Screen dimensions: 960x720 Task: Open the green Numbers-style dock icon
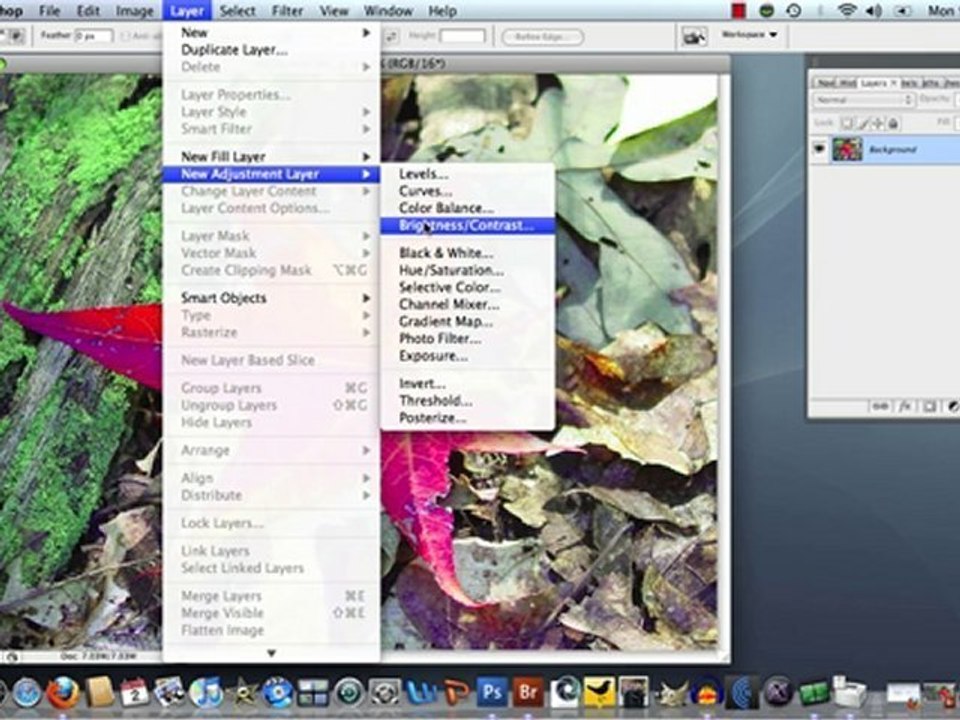(813, 694)
